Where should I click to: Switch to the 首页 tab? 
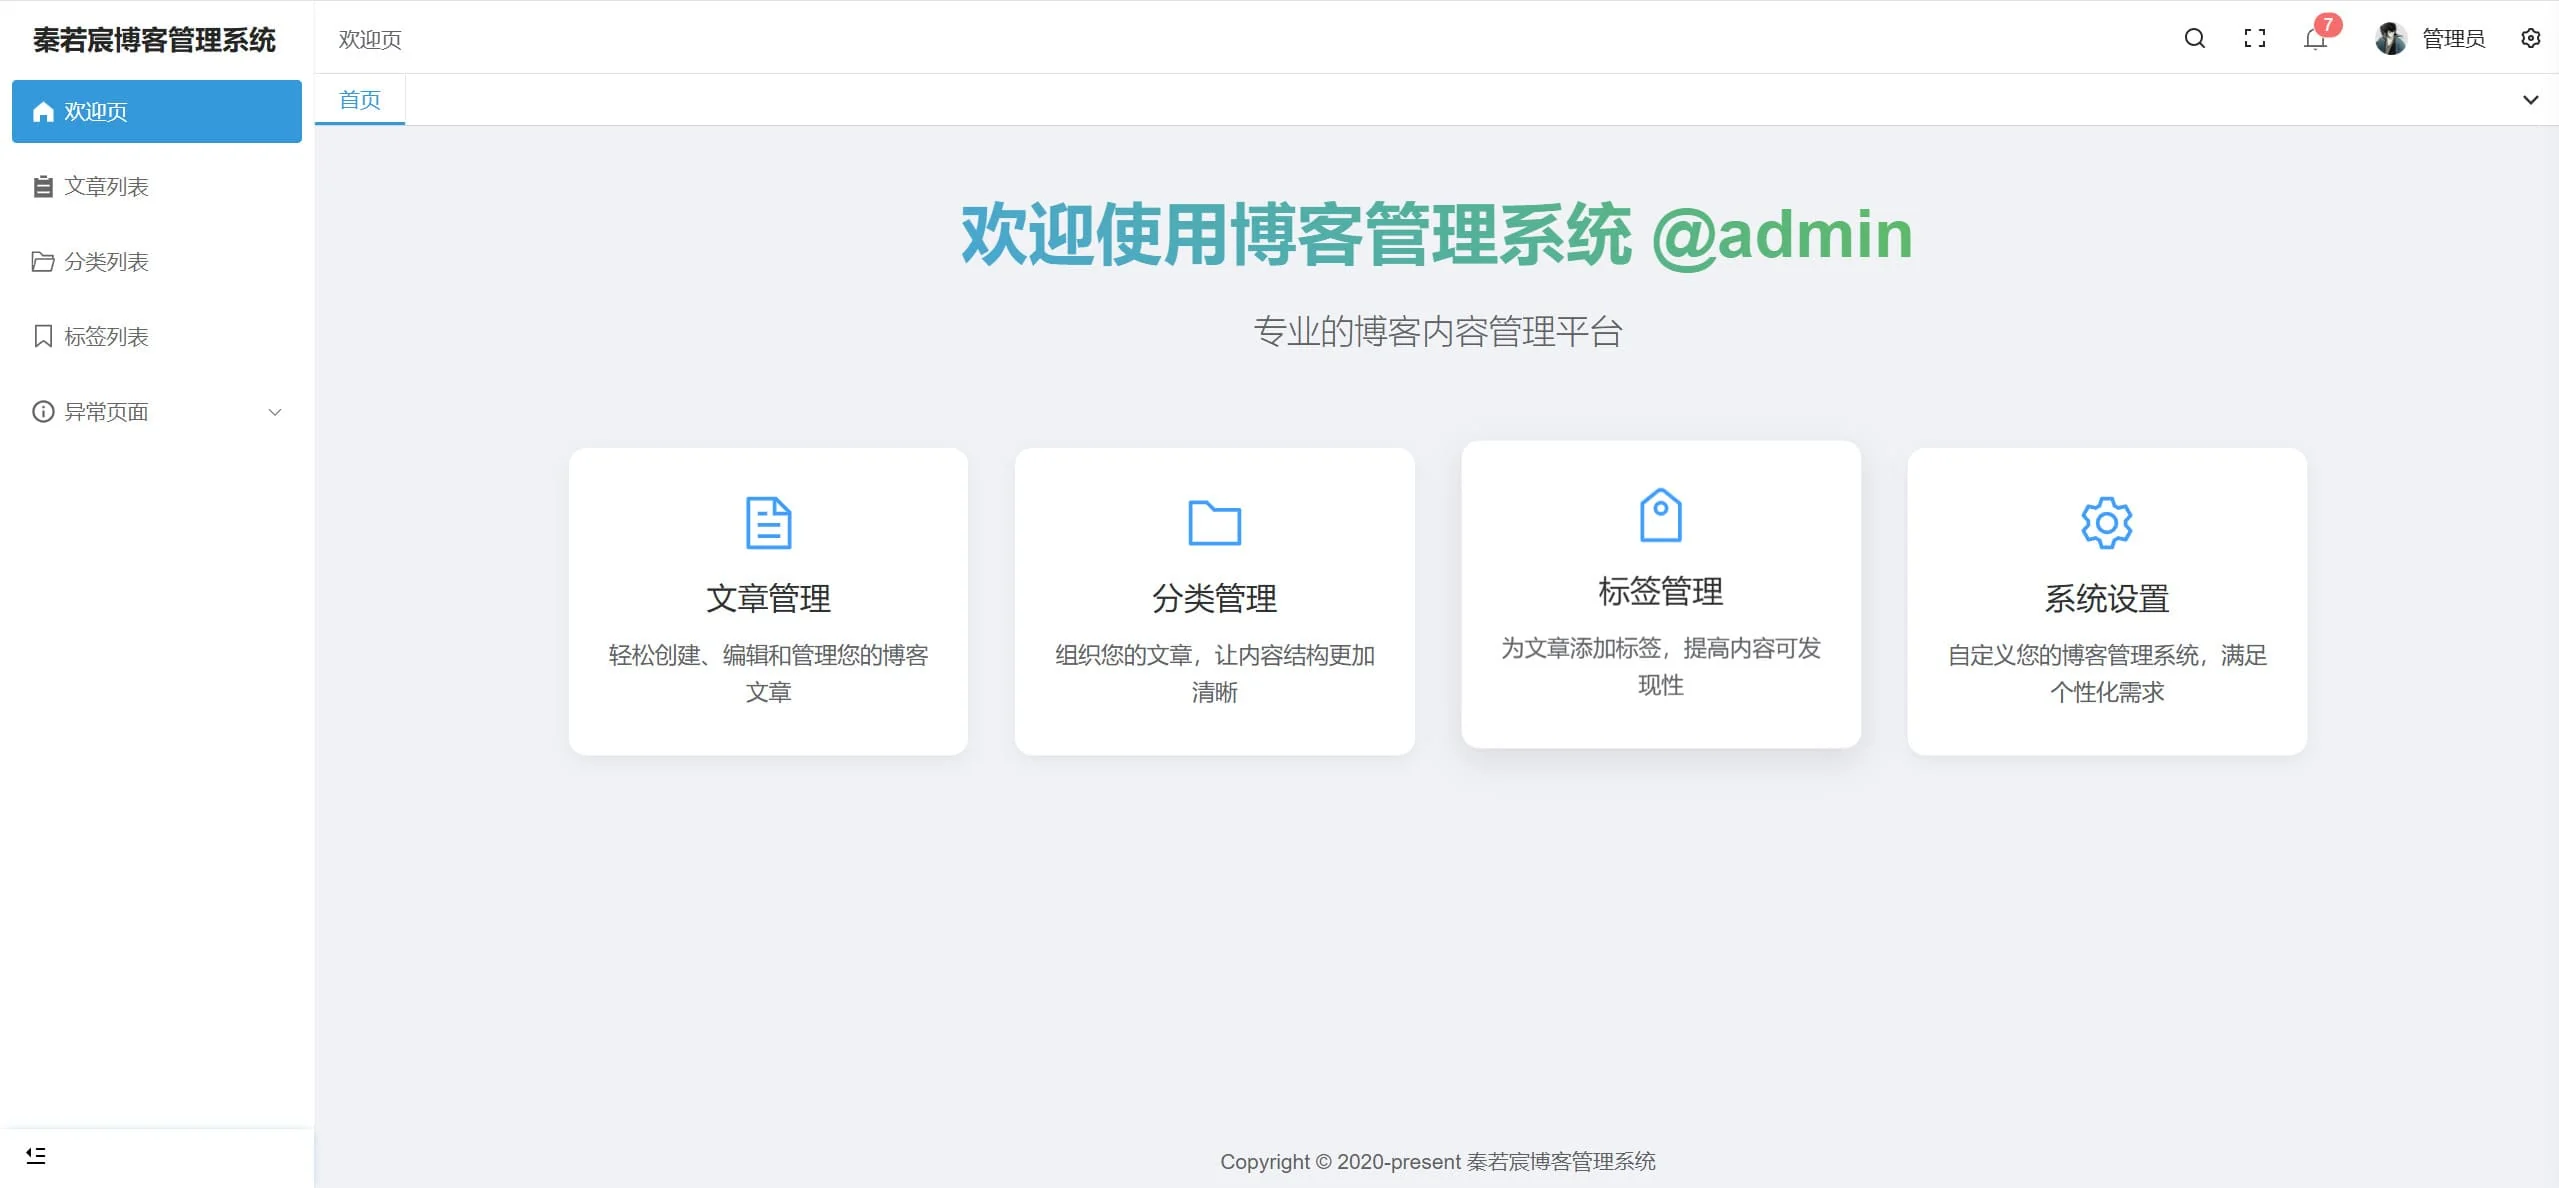coord(359,99)
